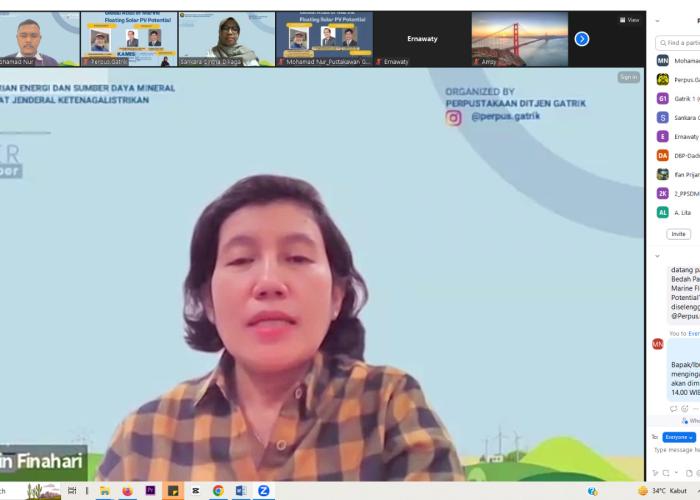
Task: Click the chat message input box
Action: pos(676,450)
